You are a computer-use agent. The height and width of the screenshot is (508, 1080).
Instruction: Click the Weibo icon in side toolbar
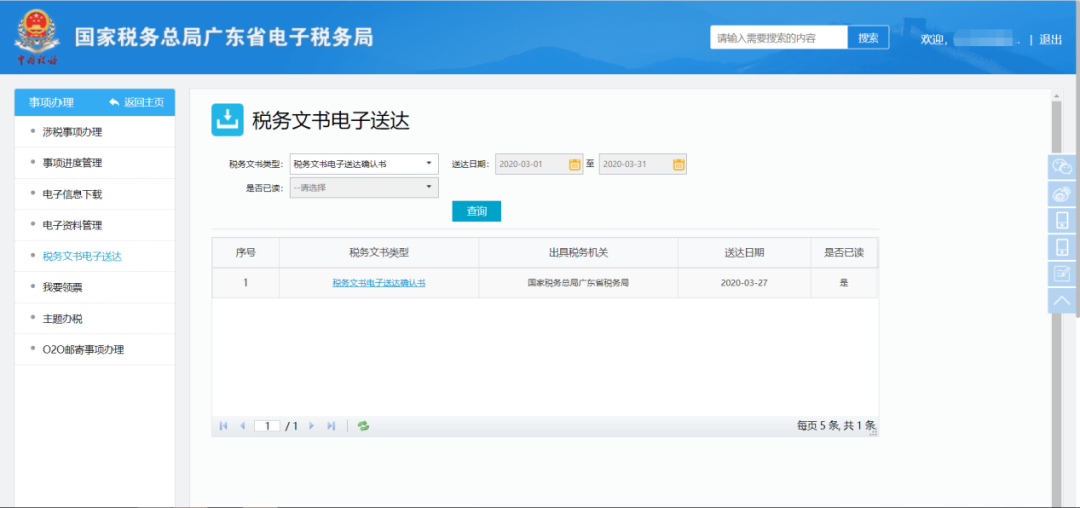click(1062, 194)
